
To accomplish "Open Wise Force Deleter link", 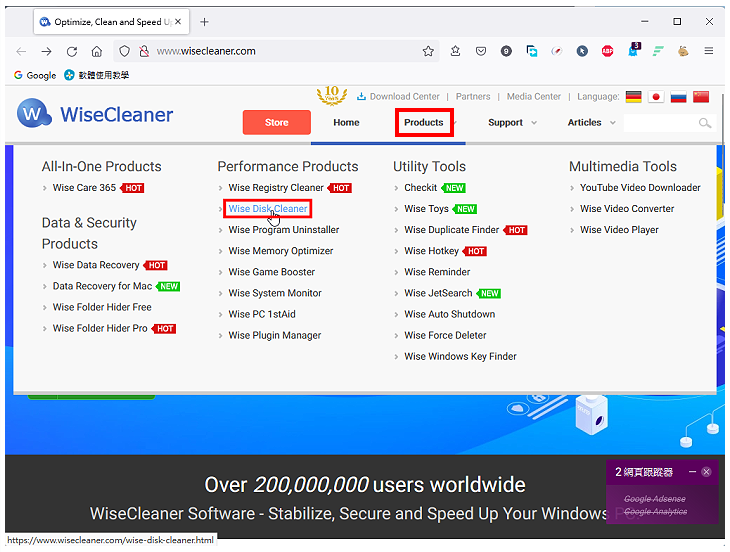I will tap(445, 335).
